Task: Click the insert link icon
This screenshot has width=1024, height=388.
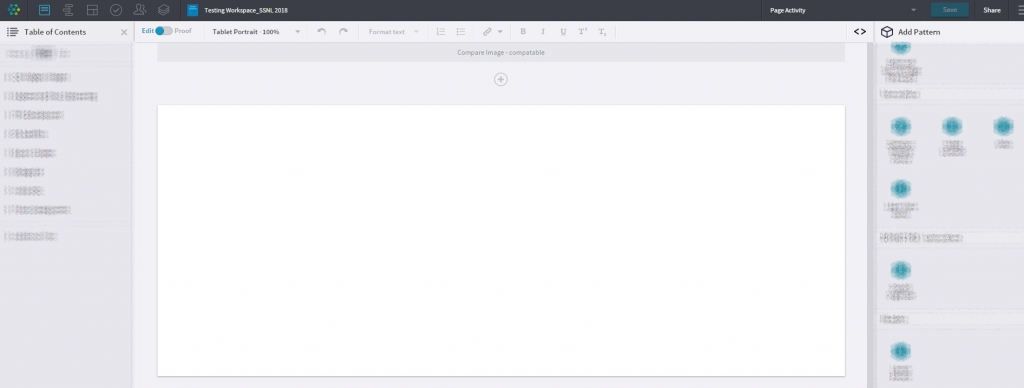Action: [x=487, y=31]
